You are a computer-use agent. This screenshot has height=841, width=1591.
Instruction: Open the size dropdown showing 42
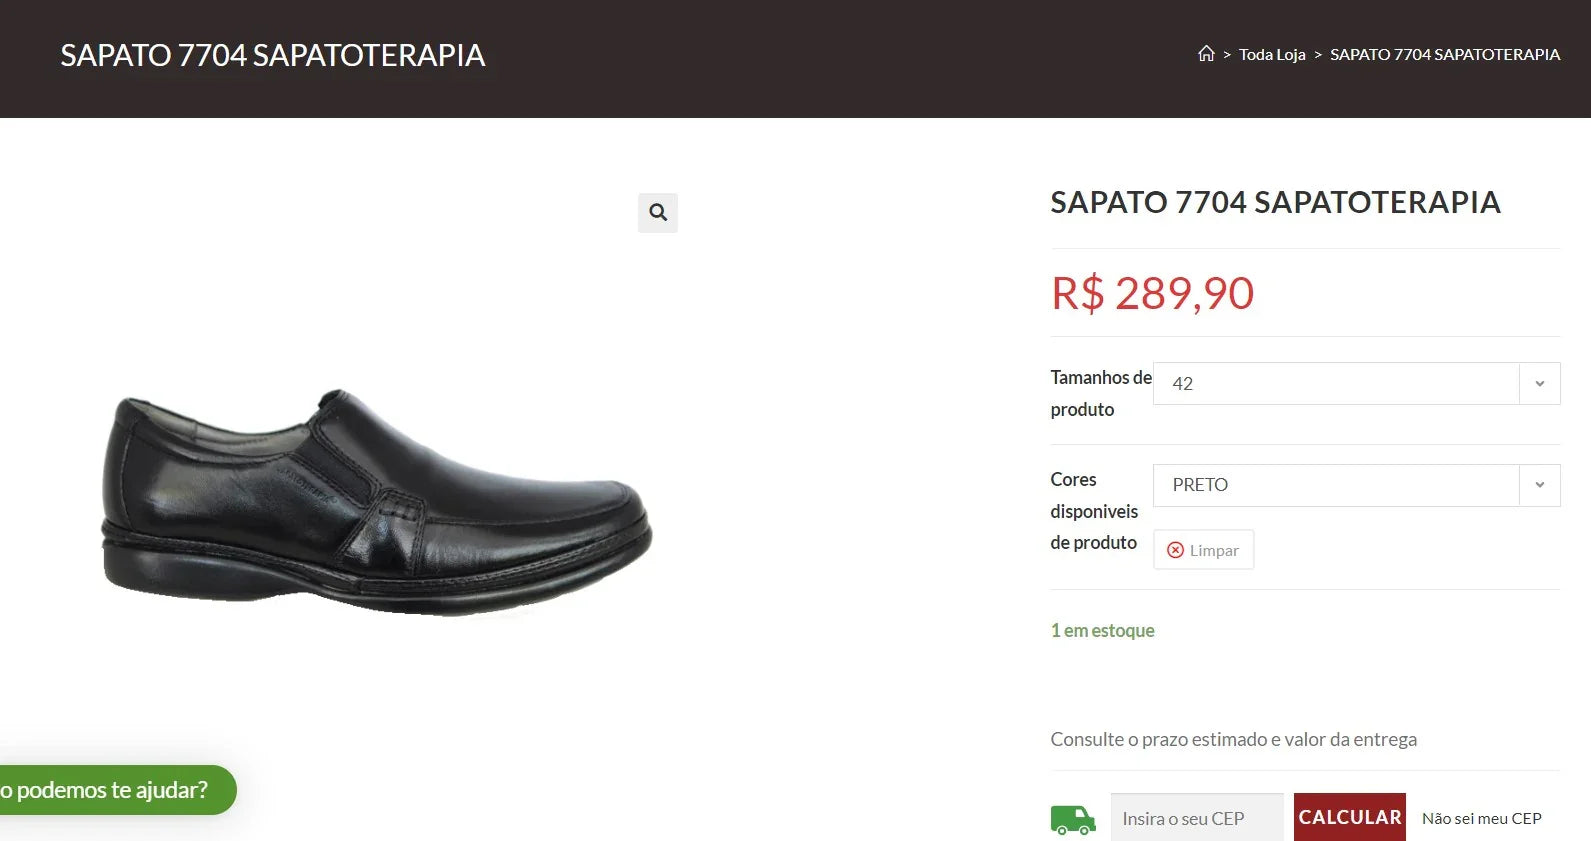[x=1340, y=383]
